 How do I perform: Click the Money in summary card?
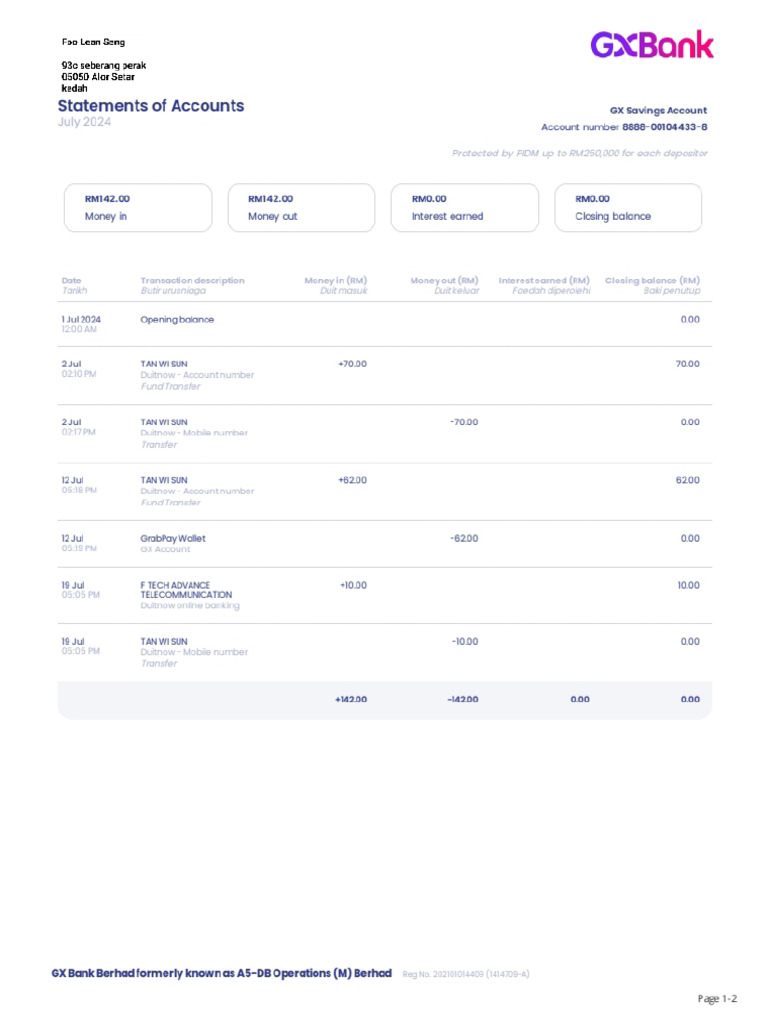click(x=138, y=208)
